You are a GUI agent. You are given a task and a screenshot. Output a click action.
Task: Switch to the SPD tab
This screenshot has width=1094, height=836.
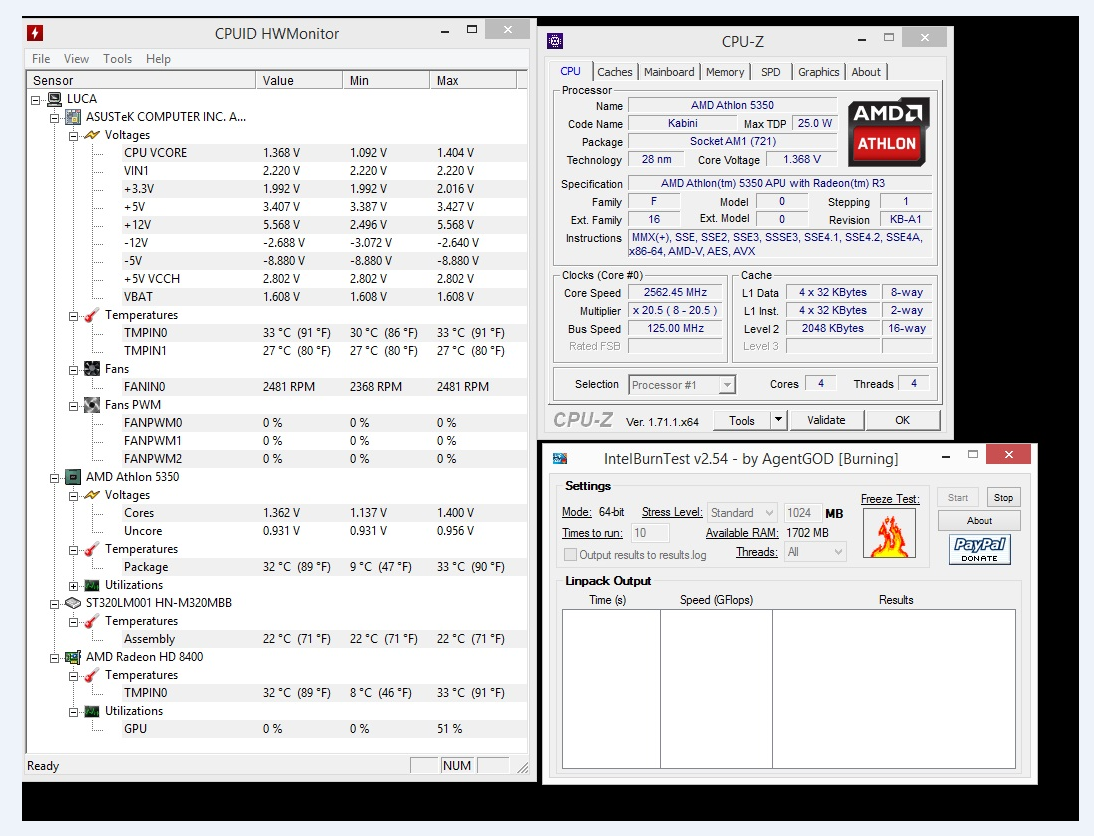coord(771,72)
